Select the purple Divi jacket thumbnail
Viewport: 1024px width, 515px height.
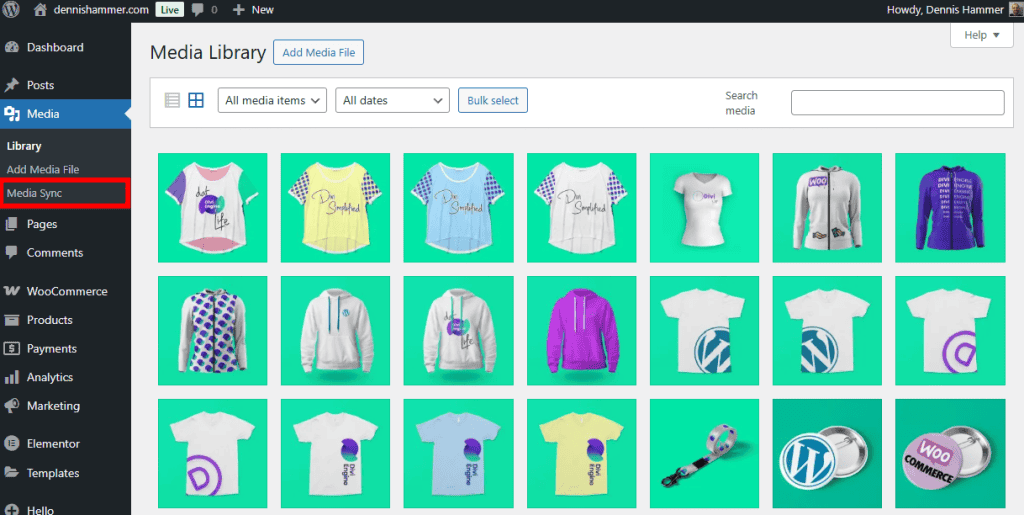point(950,208)
